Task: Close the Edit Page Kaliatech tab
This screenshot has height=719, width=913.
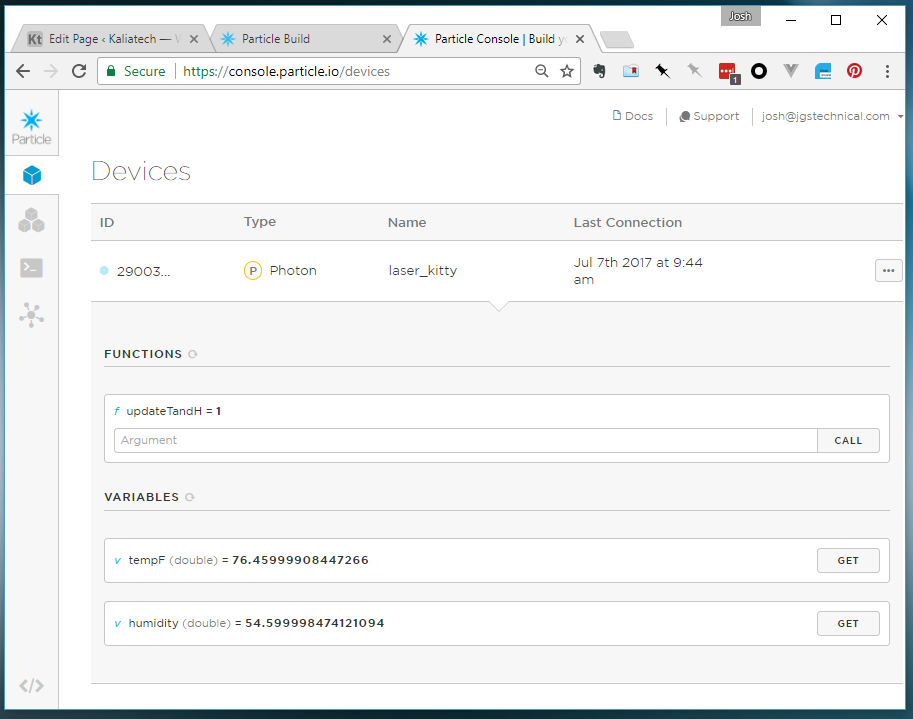Action: (194, 39)
